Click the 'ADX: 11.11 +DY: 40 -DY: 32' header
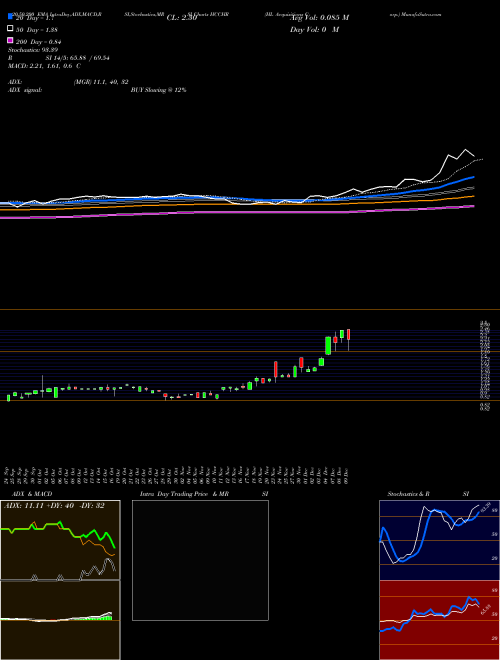500x660 pixels. coord(54,506)
